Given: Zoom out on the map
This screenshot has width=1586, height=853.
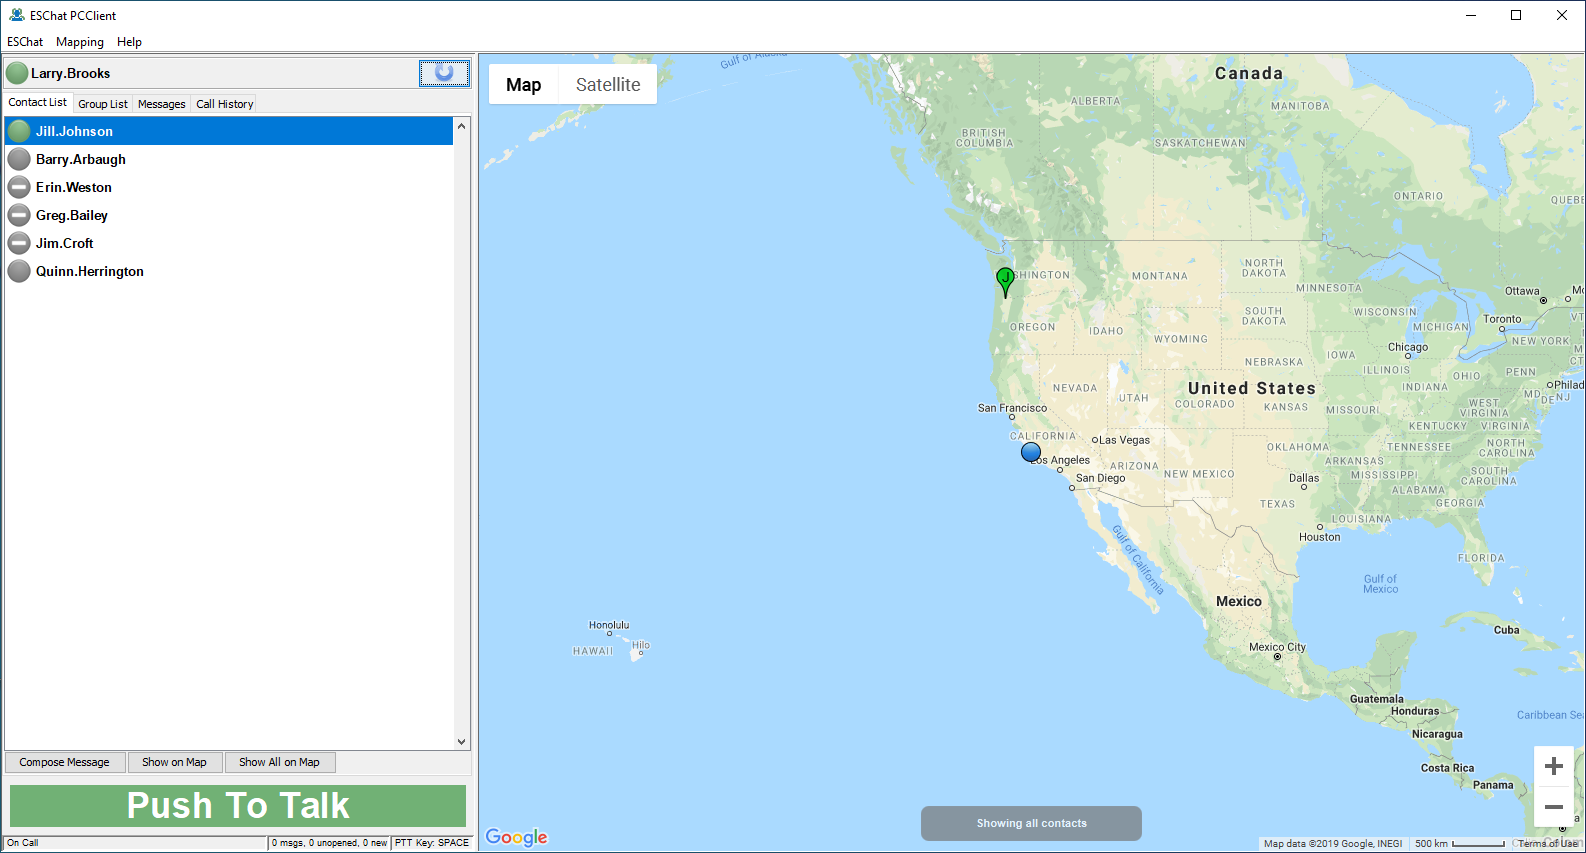Looking at the screenshot, I should point(1554,807).
